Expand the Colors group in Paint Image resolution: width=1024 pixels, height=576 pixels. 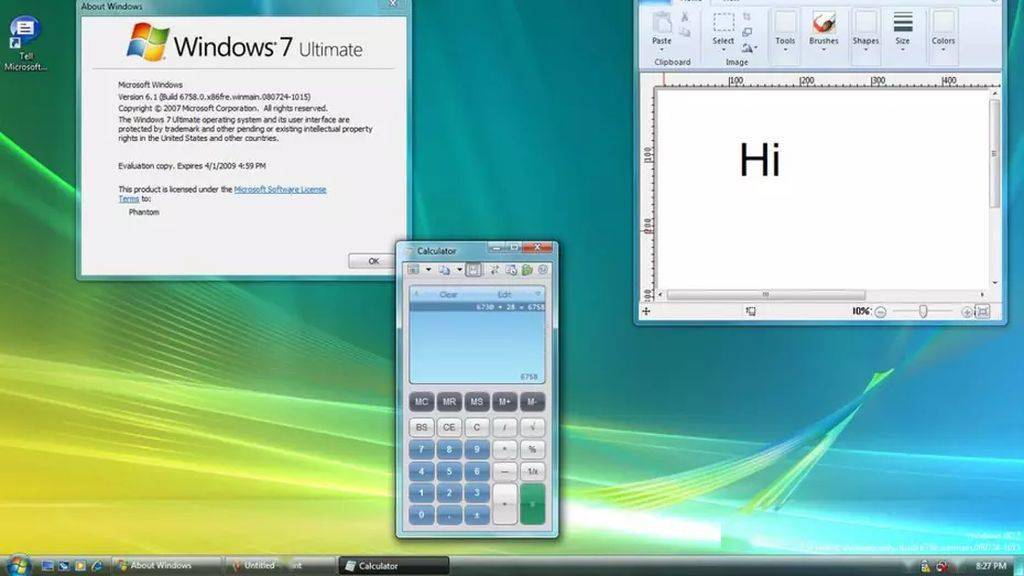pos(943,36)
